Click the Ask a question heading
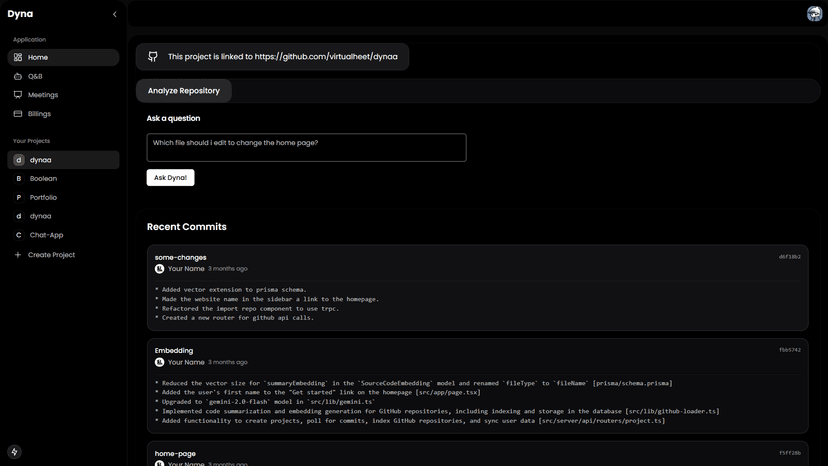The image size is (828, 466). tap(173, 118)
